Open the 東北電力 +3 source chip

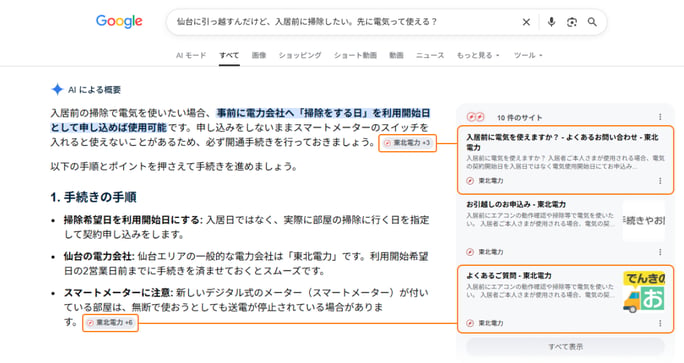[407, 143]
